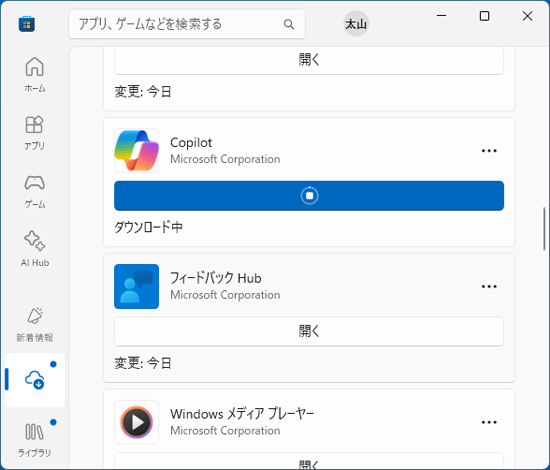Click 変更: 今日 under フィードバック Hub

click(x=143, y=363)
